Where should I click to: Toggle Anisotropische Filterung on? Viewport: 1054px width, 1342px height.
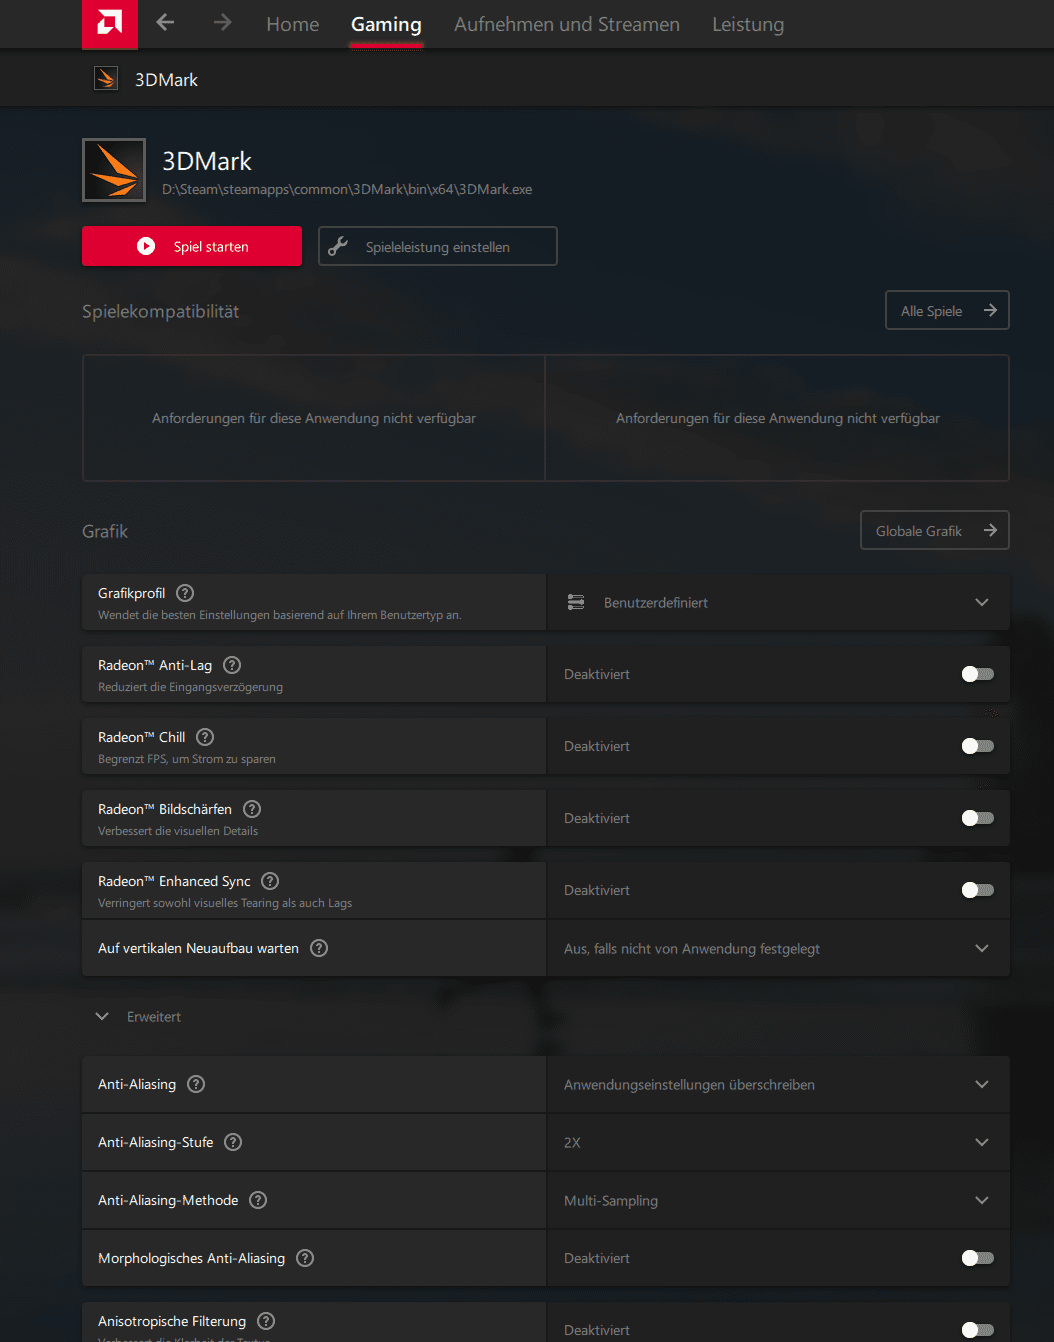pos(977,1330)
